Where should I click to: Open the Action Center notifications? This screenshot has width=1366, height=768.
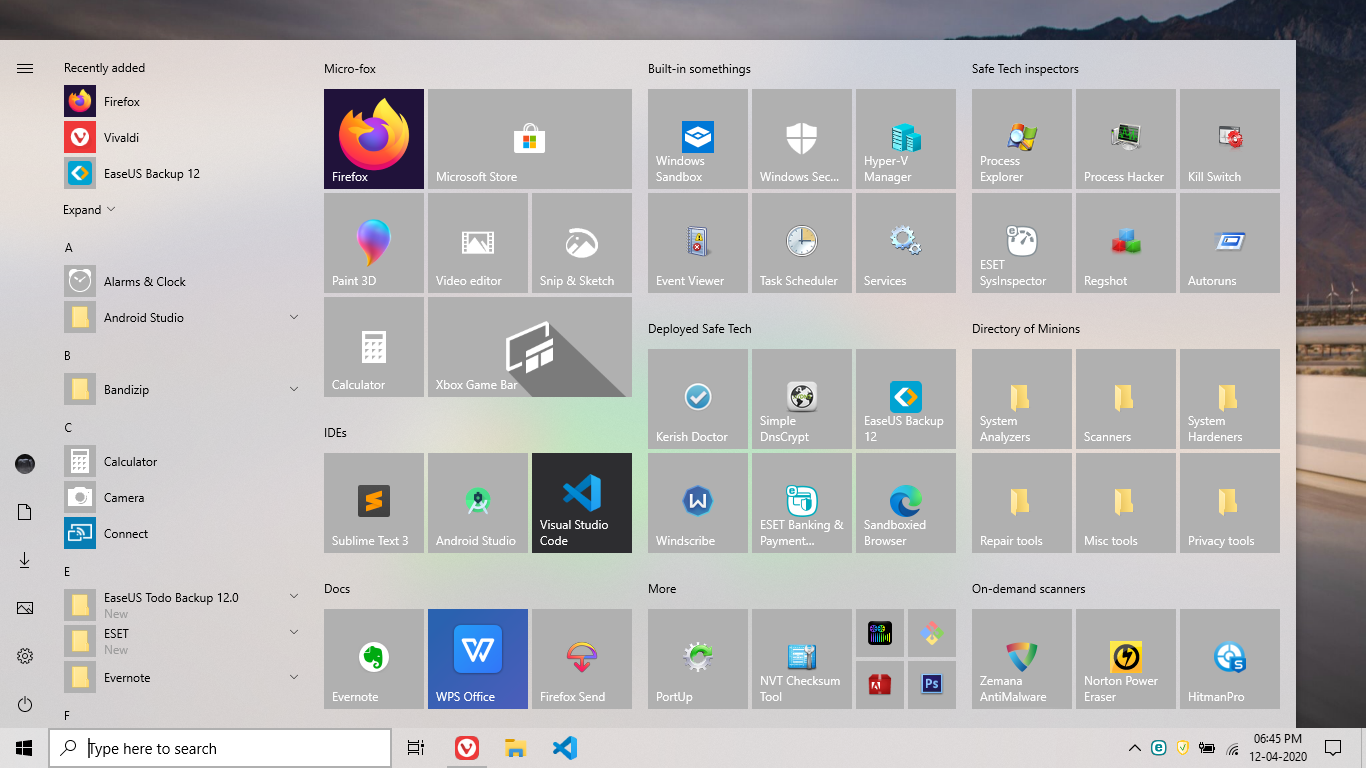tap(1332, 748)
